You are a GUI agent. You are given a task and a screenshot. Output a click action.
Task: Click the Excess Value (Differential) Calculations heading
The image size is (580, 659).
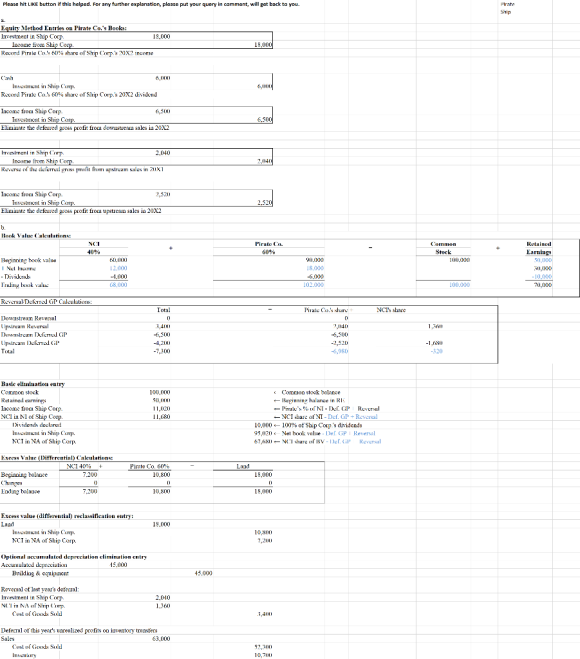tap(57, 458)
